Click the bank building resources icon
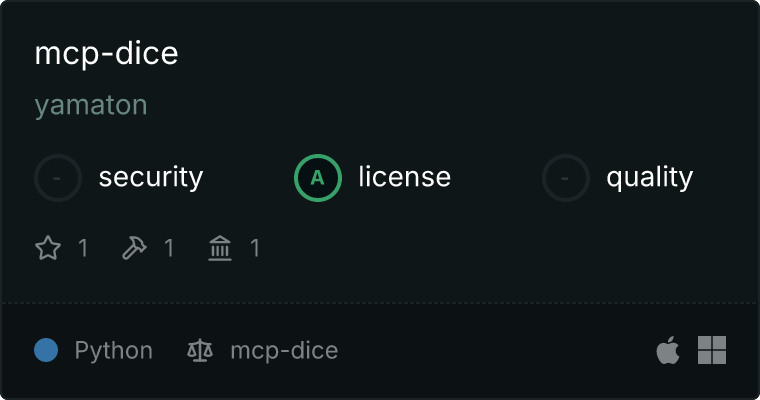This screenshot has height=400, width=760. [x=220, y=248]
